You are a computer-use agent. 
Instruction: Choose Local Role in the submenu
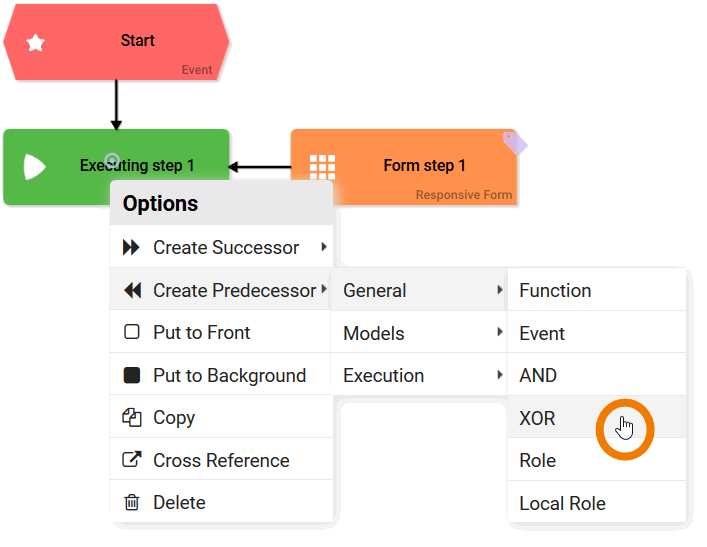click(562, 503)
